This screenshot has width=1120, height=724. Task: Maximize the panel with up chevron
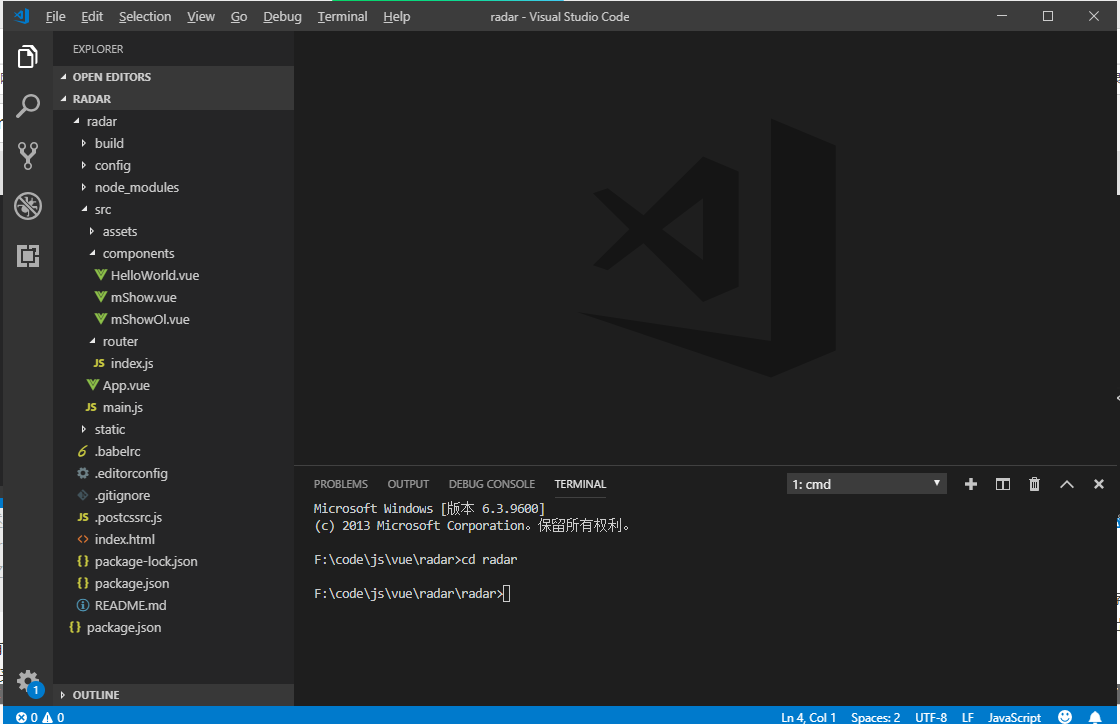[x=1066, y=484]
